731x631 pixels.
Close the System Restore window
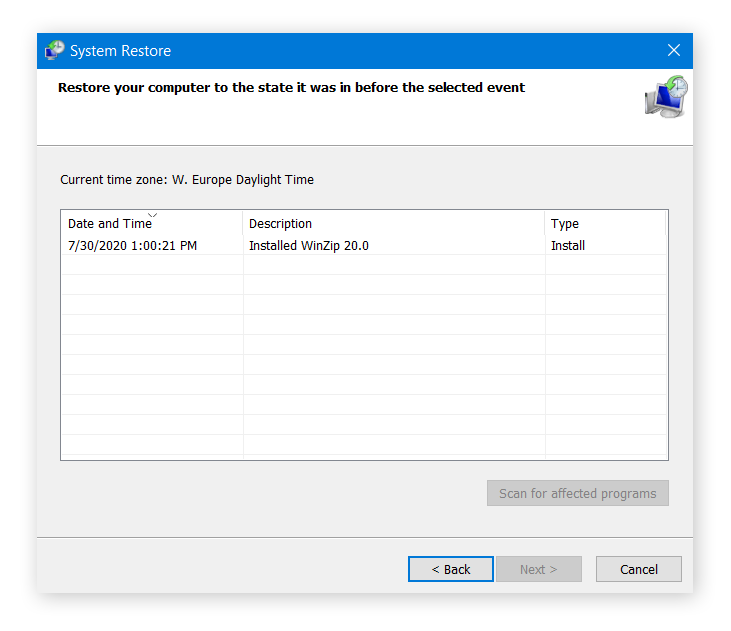[674, 50]
